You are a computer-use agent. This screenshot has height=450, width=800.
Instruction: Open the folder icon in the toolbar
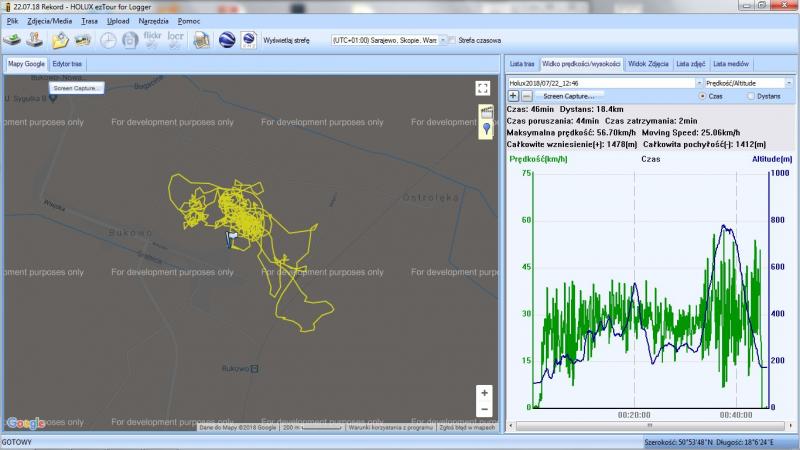click(61, 40)
